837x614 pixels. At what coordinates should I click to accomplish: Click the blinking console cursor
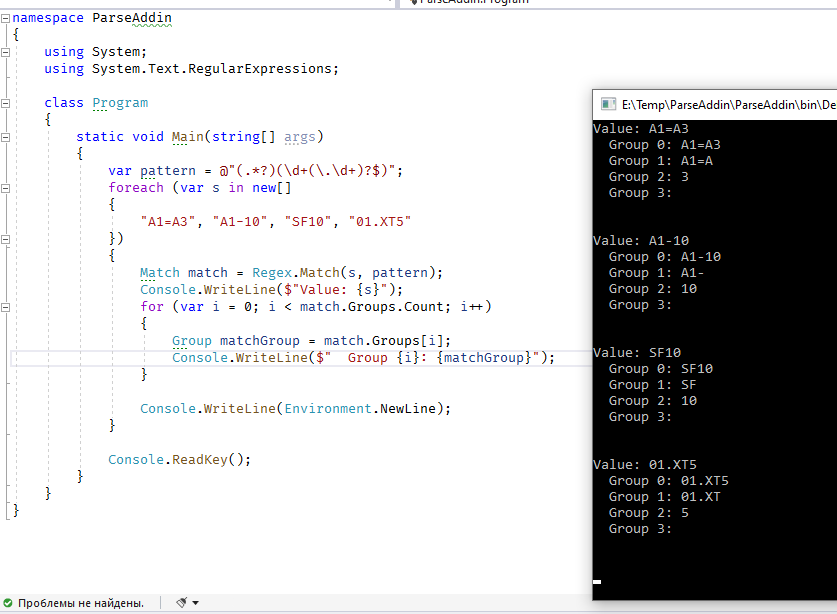pos(597,581)
